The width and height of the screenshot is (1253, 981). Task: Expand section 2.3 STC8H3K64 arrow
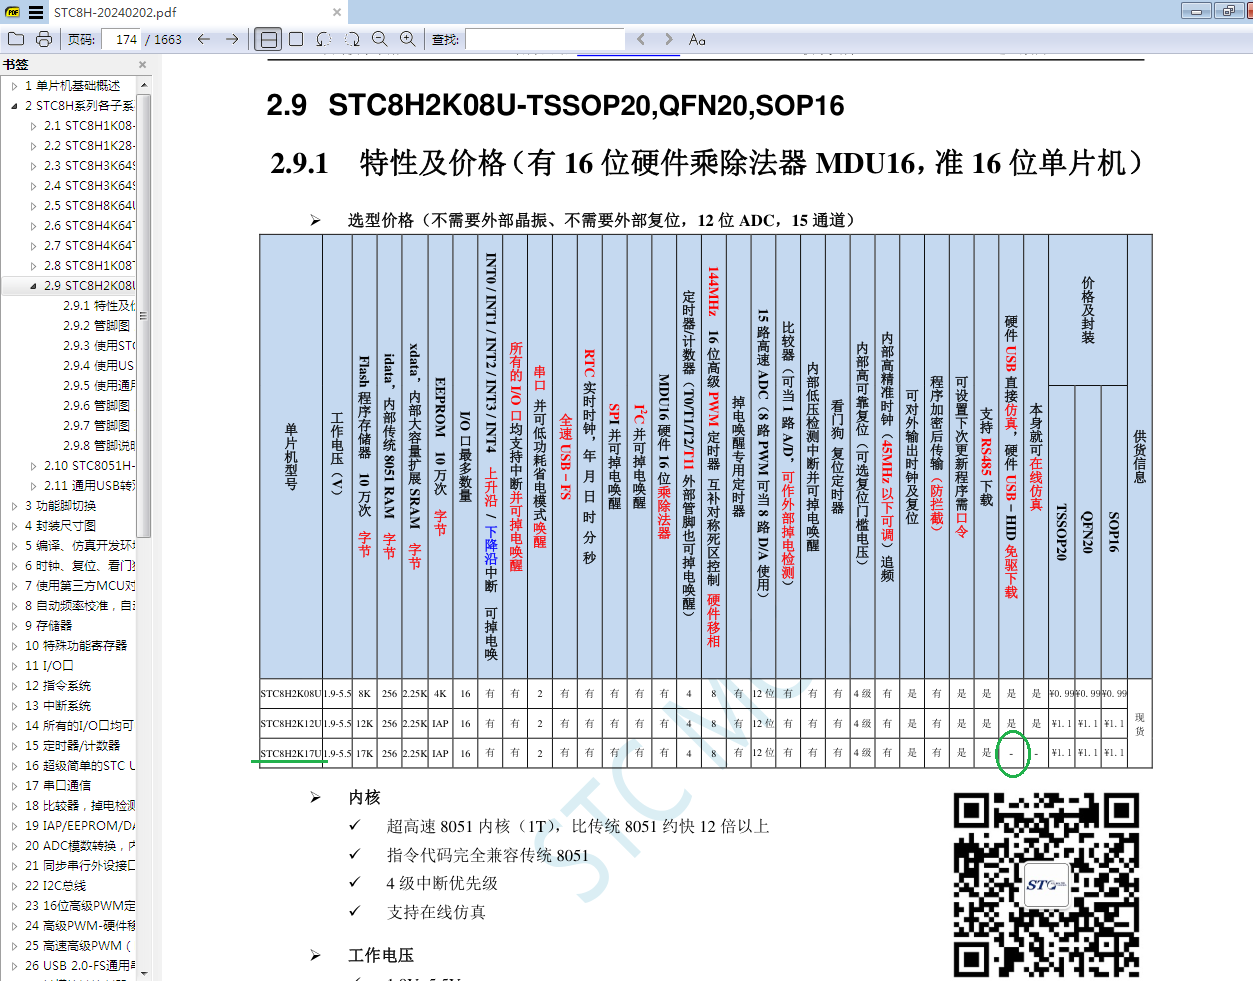pos(33,166)
